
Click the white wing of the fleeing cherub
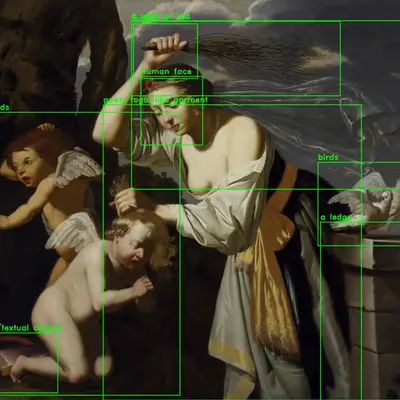[77, 167]
